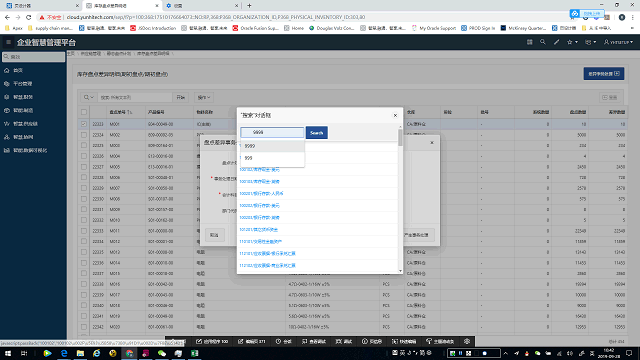Click the Search button in the dialog
Viewport: 640px width, 360px height.
coord(317,133)
